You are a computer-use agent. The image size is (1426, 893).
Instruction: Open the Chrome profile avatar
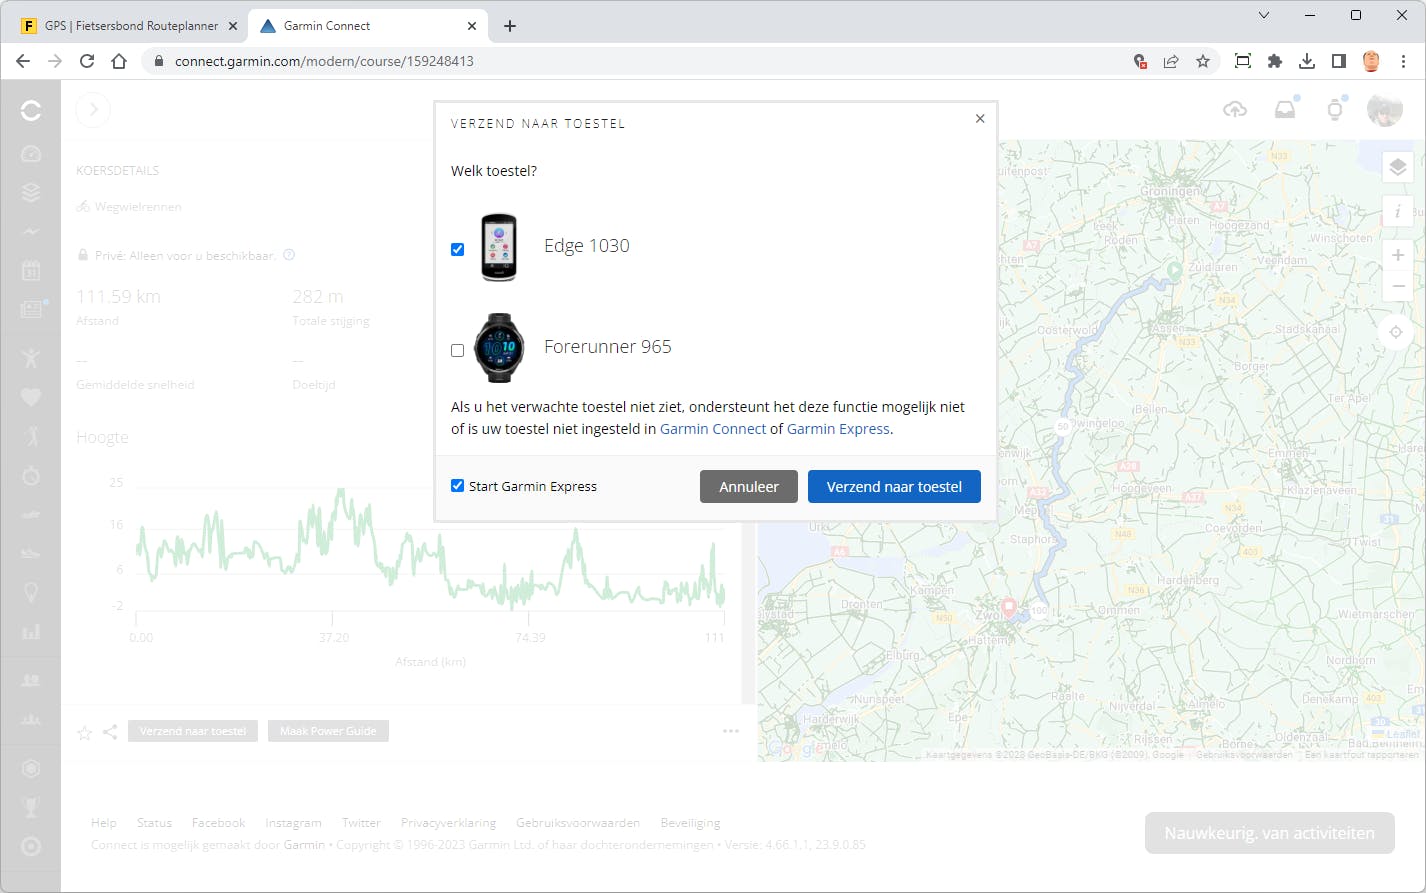coord(1371,61)
